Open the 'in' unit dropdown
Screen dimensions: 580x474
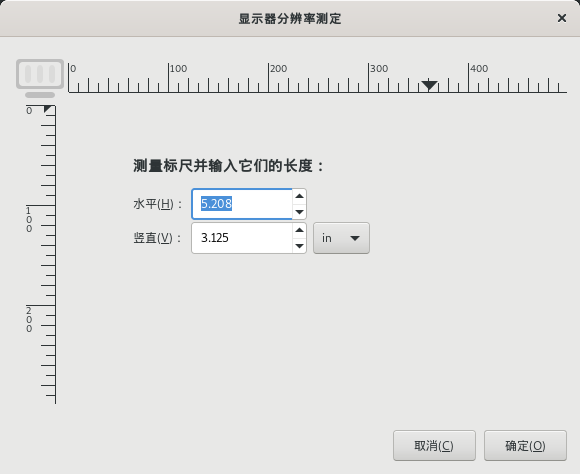tap(341, 238)
